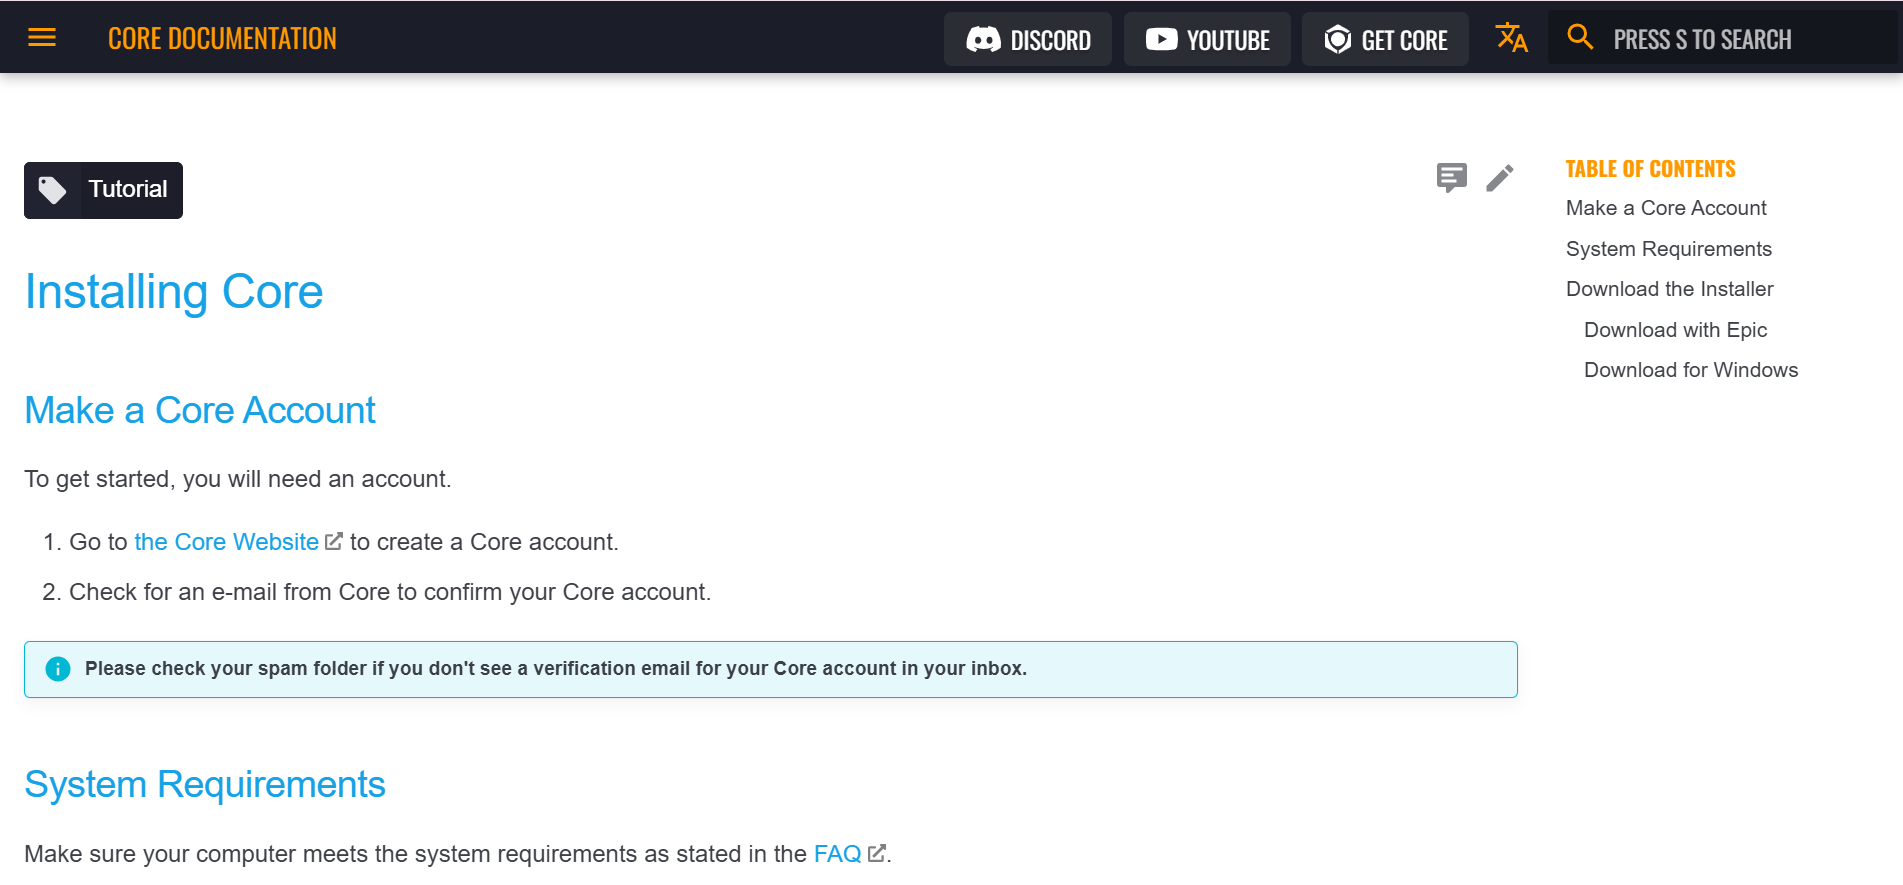Click the Tutorial tag badge
This screenshot has height=885, width=1903.
[x=103, y=190]
